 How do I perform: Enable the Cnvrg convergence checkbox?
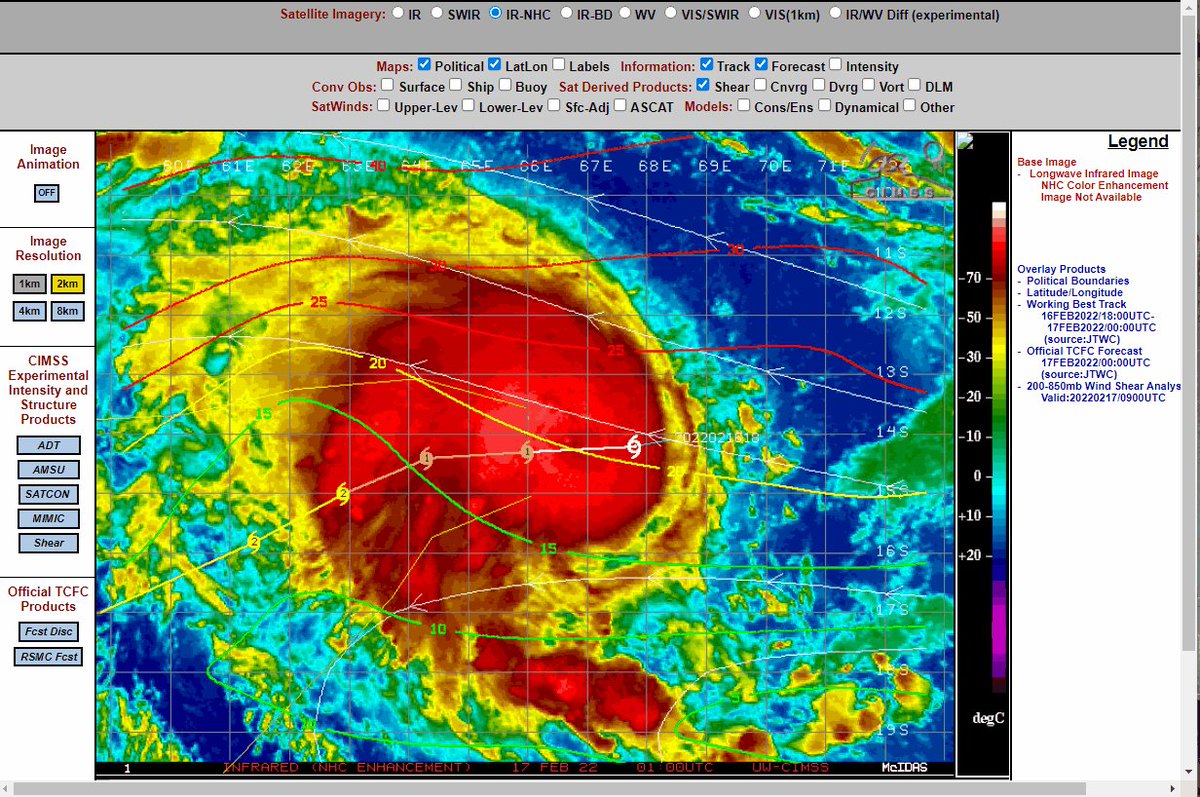(762, 85)
